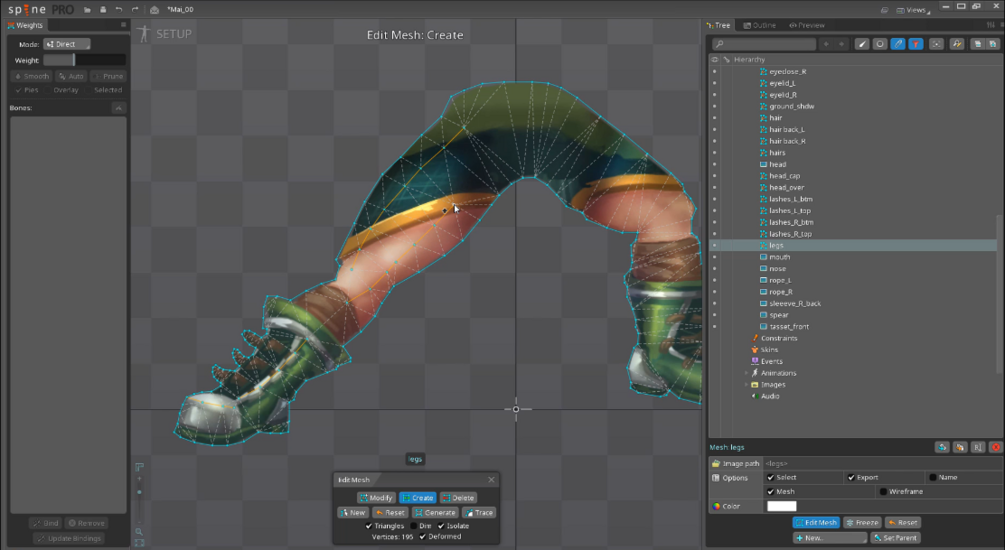The height and width of the screenshot is (550, 1005).
Task: Click the Trace button in Edit Mesh
Action: [x=479, y=512]
